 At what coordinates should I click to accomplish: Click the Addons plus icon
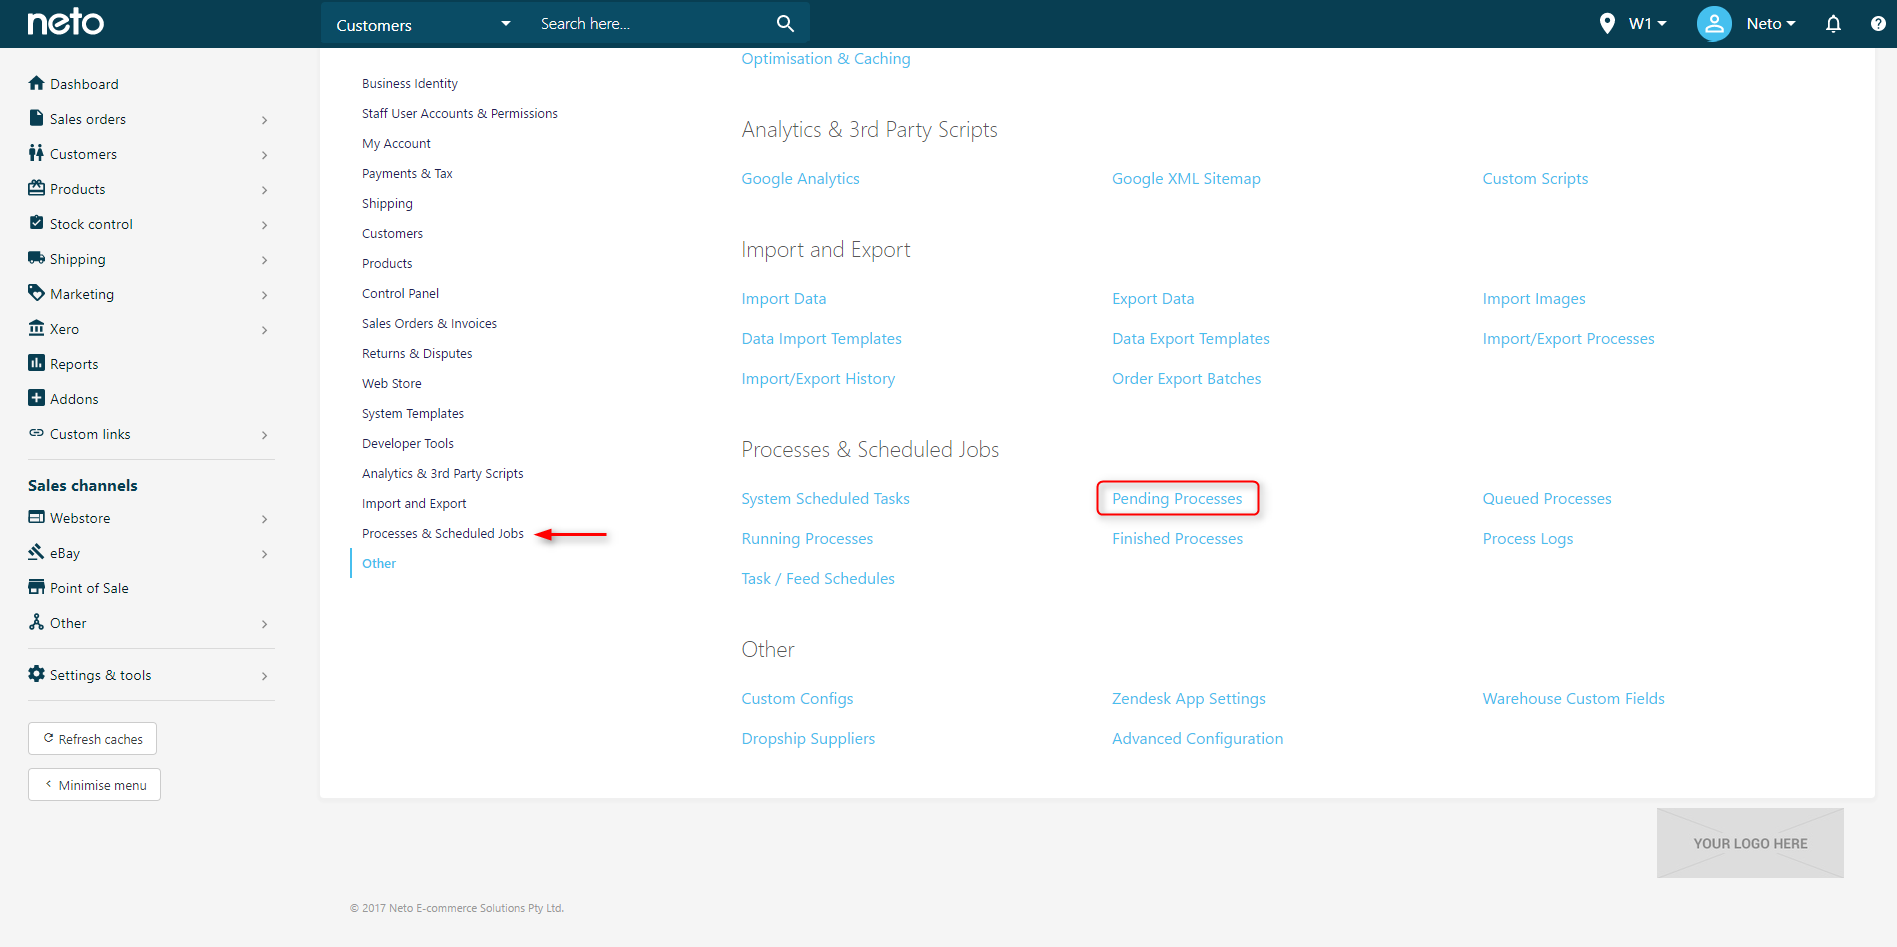click(37, 398)
